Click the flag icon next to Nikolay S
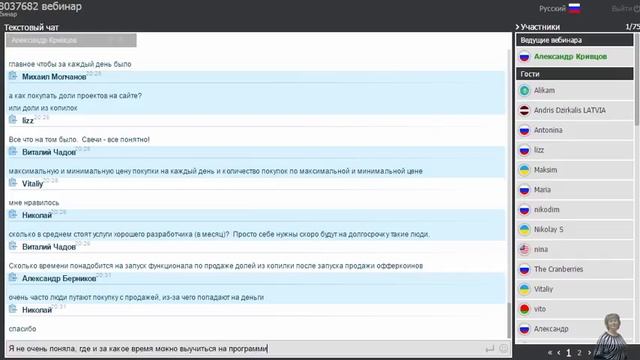640x360 pixels. pyautogui.click(x=524, y=229)
